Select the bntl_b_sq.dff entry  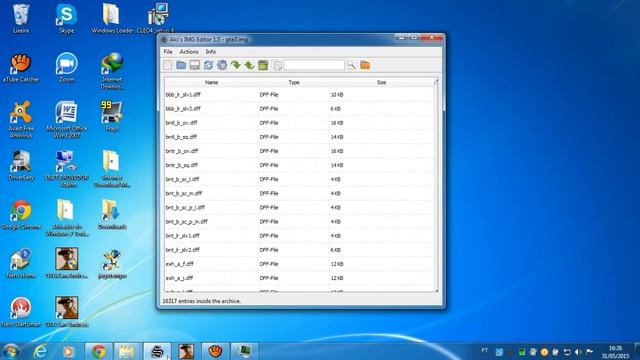[x=299, y=137]
